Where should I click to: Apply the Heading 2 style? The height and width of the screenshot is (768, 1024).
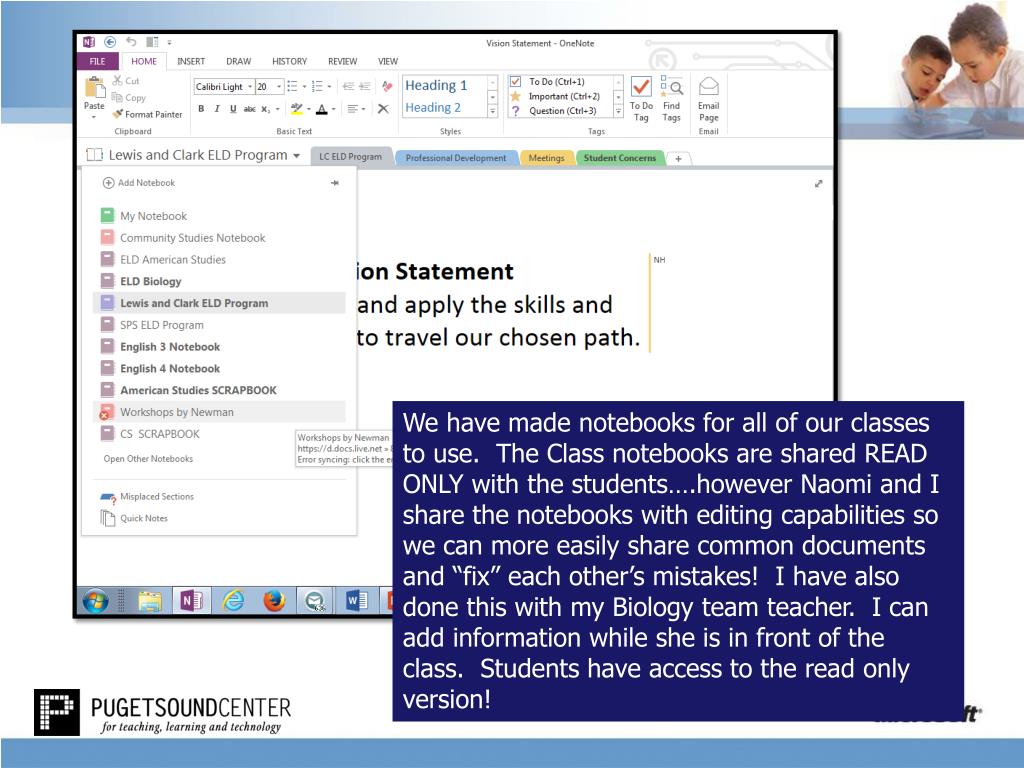(x=433, y=107)
